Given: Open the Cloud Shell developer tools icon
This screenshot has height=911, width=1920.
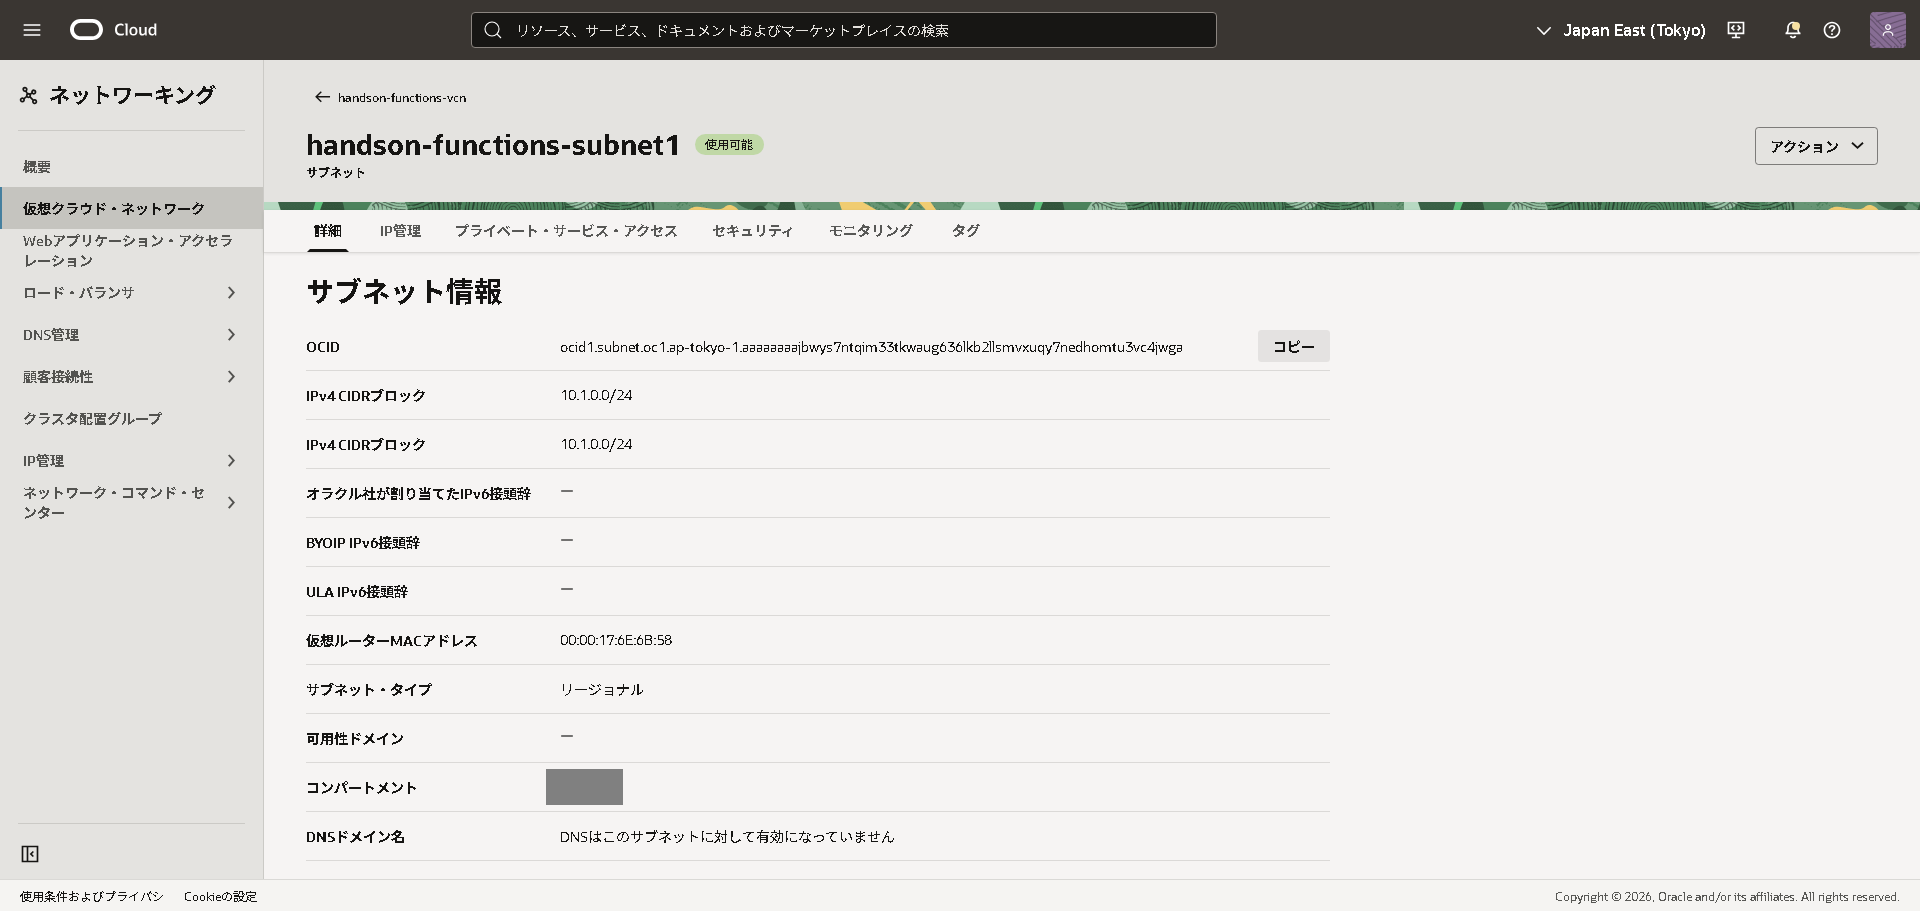Looking at the screenshot, I should 1736,30.
